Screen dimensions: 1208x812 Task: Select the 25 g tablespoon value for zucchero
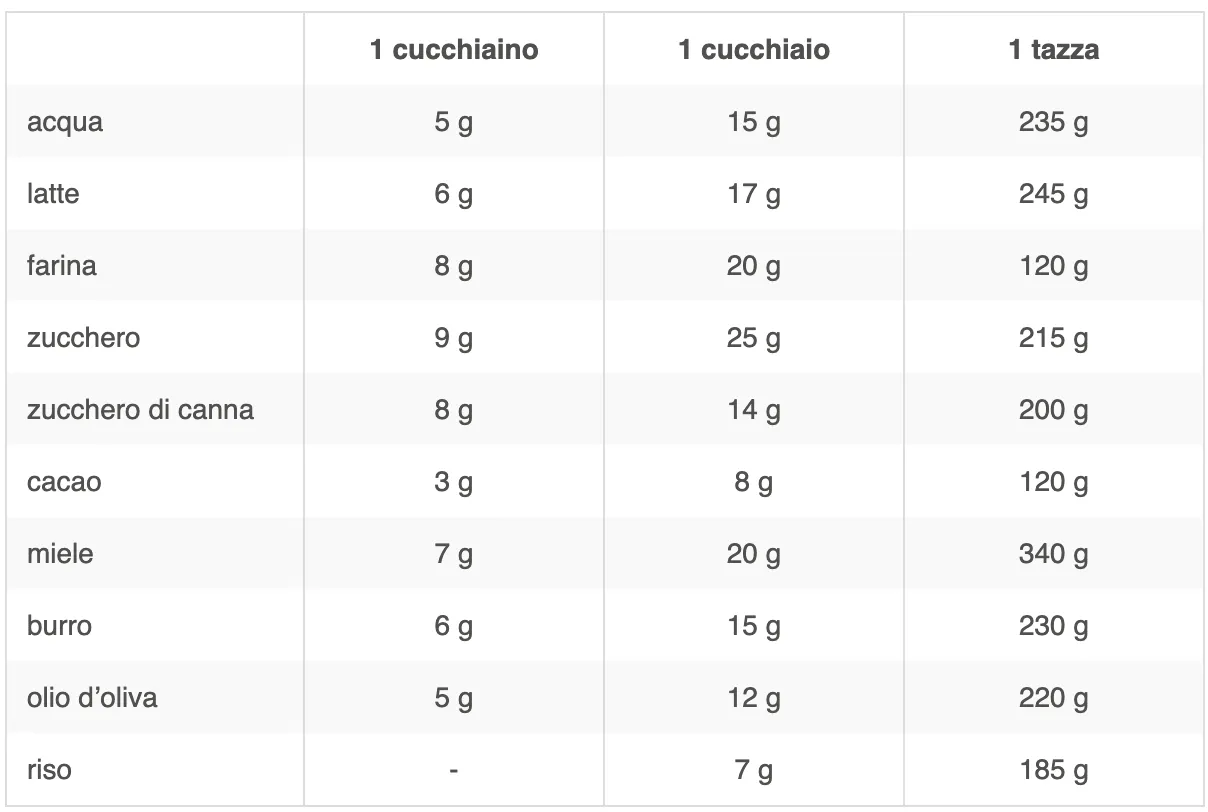754,338
